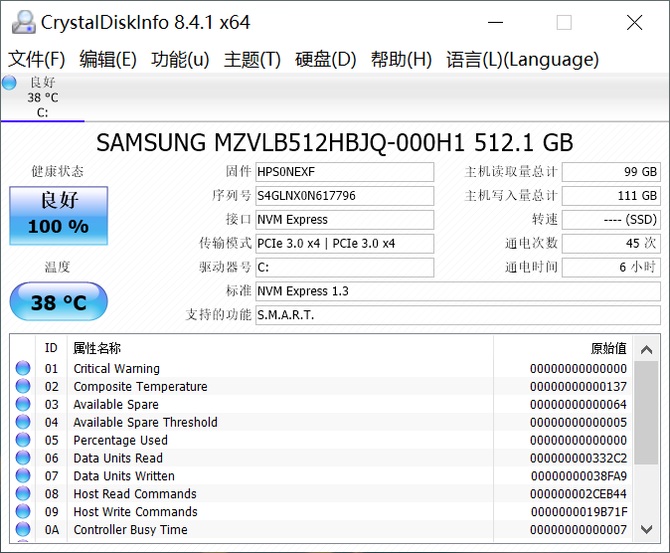Select the C: drive tab showing 38 °C
Image resolution: width=670 pixels, height=553 pixels.
click(42, 97)
